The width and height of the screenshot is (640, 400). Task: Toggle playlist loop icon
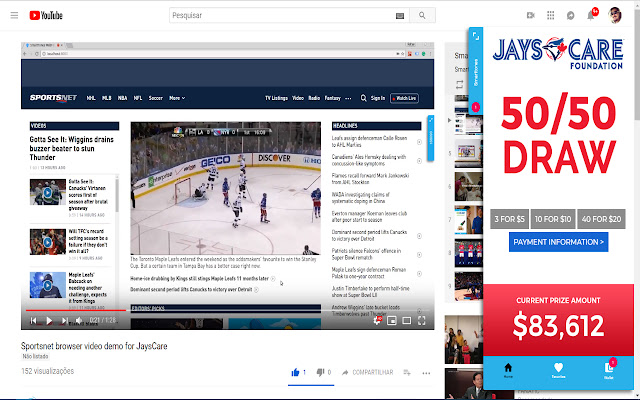coord(460,84)
